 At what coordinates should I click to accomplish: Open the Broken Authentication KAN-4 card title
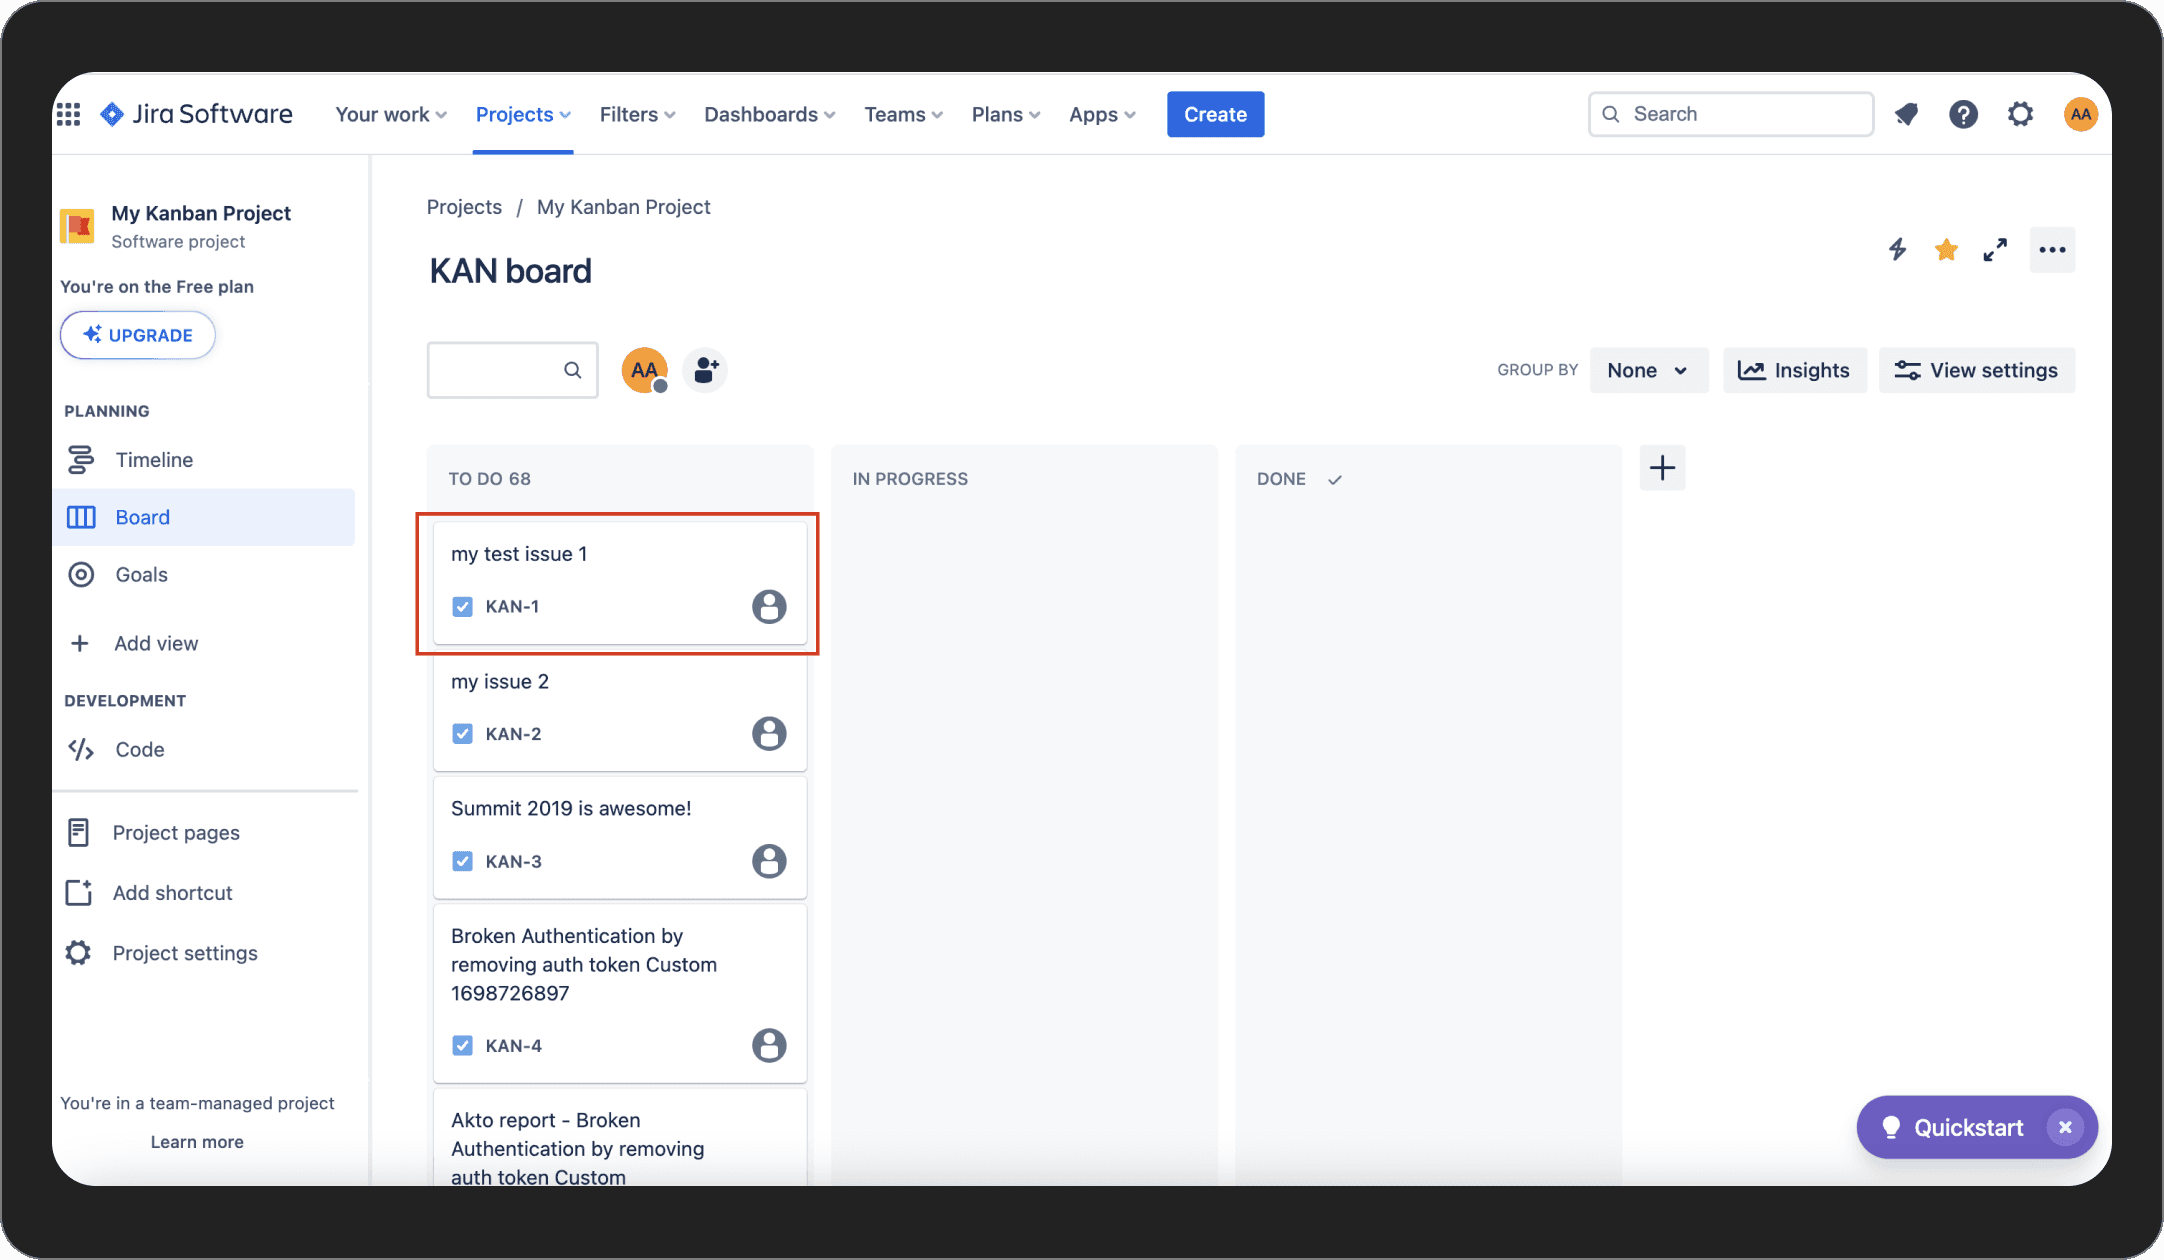(584, 964)
